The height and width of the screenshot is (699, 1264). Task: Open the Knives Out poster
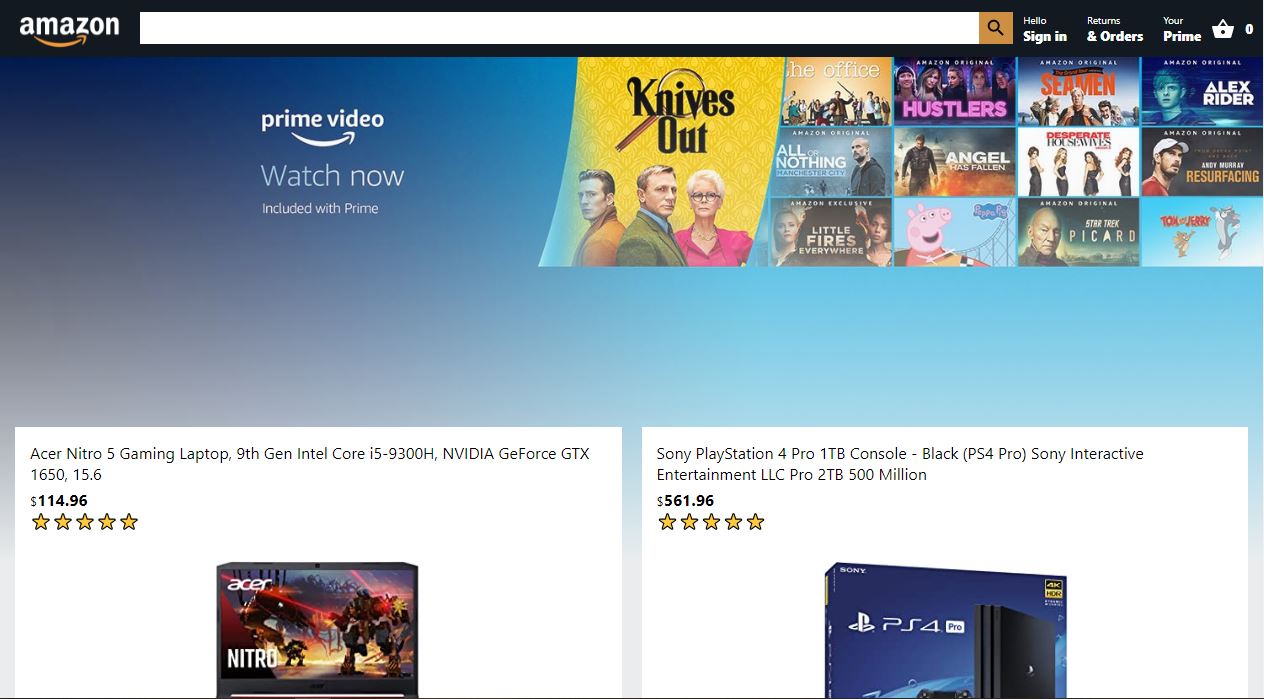click(662, 162)
